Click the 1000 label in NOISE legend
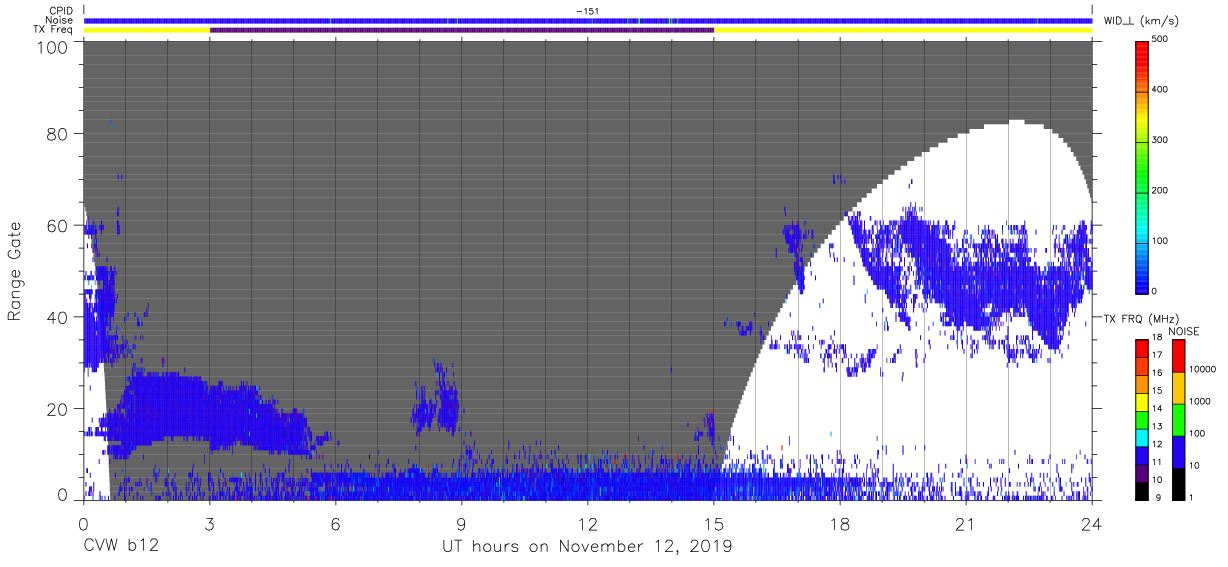 coord(1200,402)
